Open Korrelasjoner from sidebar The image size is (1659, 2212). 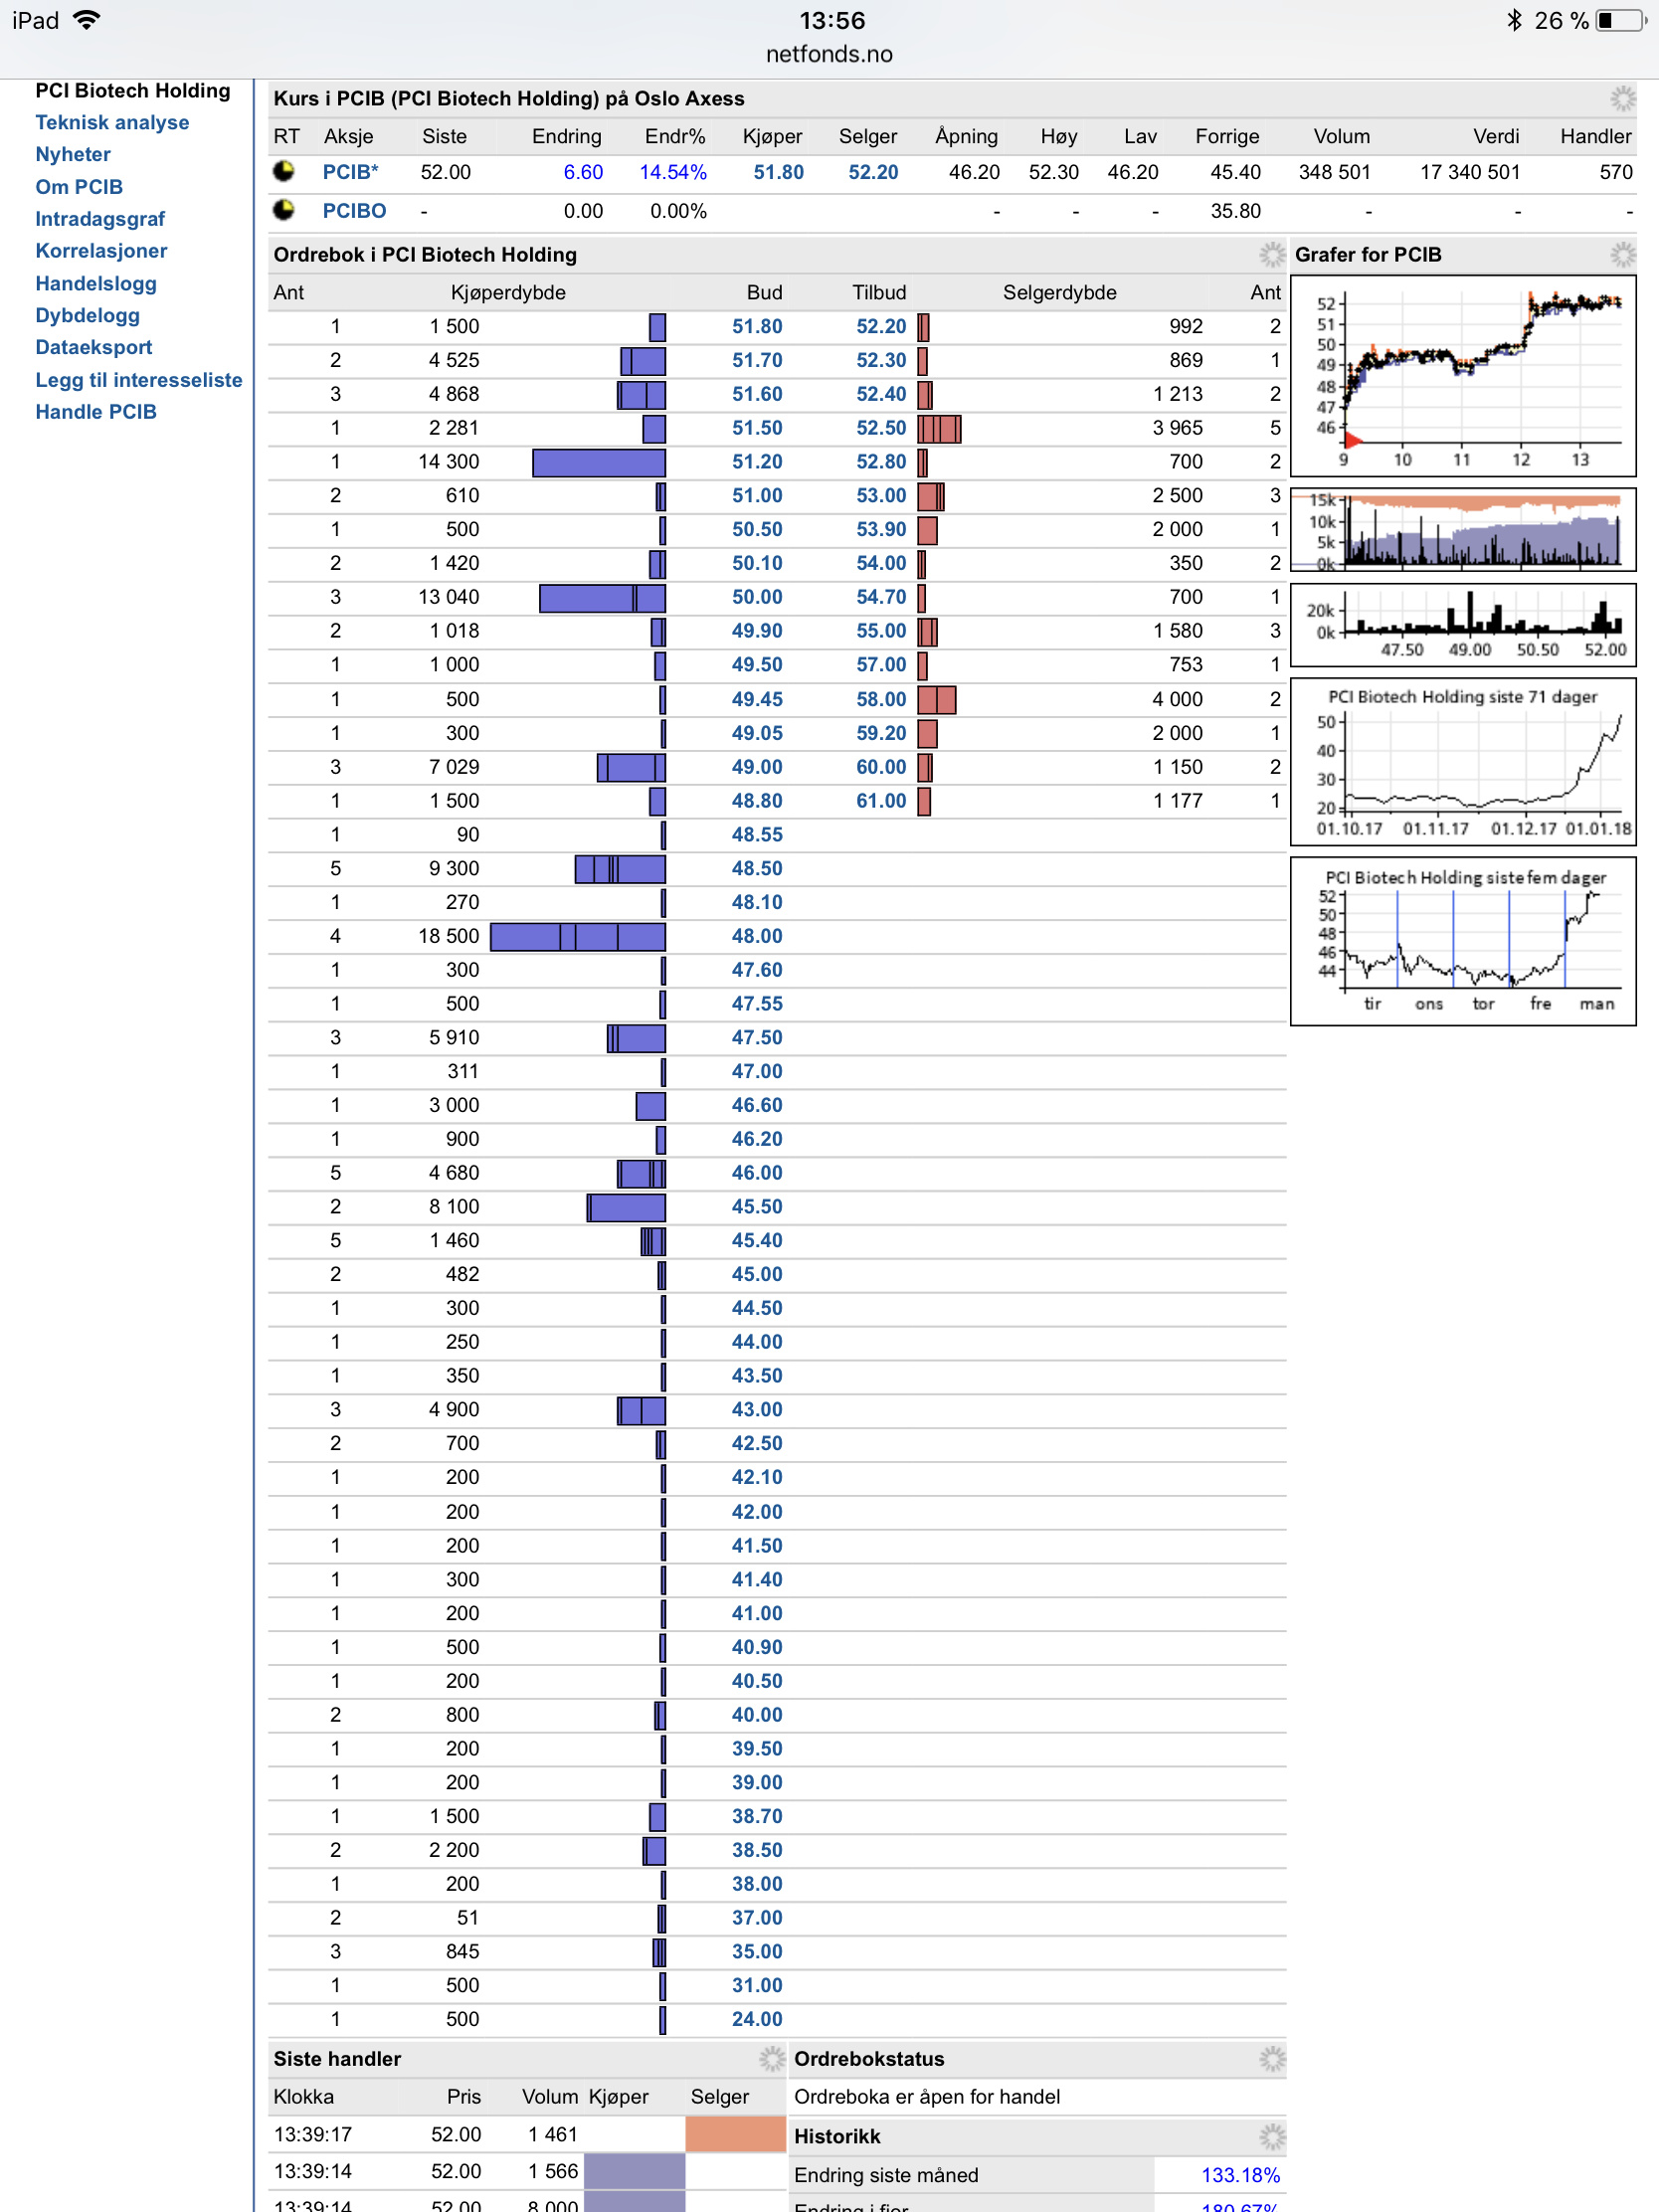(x=101, y=251)
